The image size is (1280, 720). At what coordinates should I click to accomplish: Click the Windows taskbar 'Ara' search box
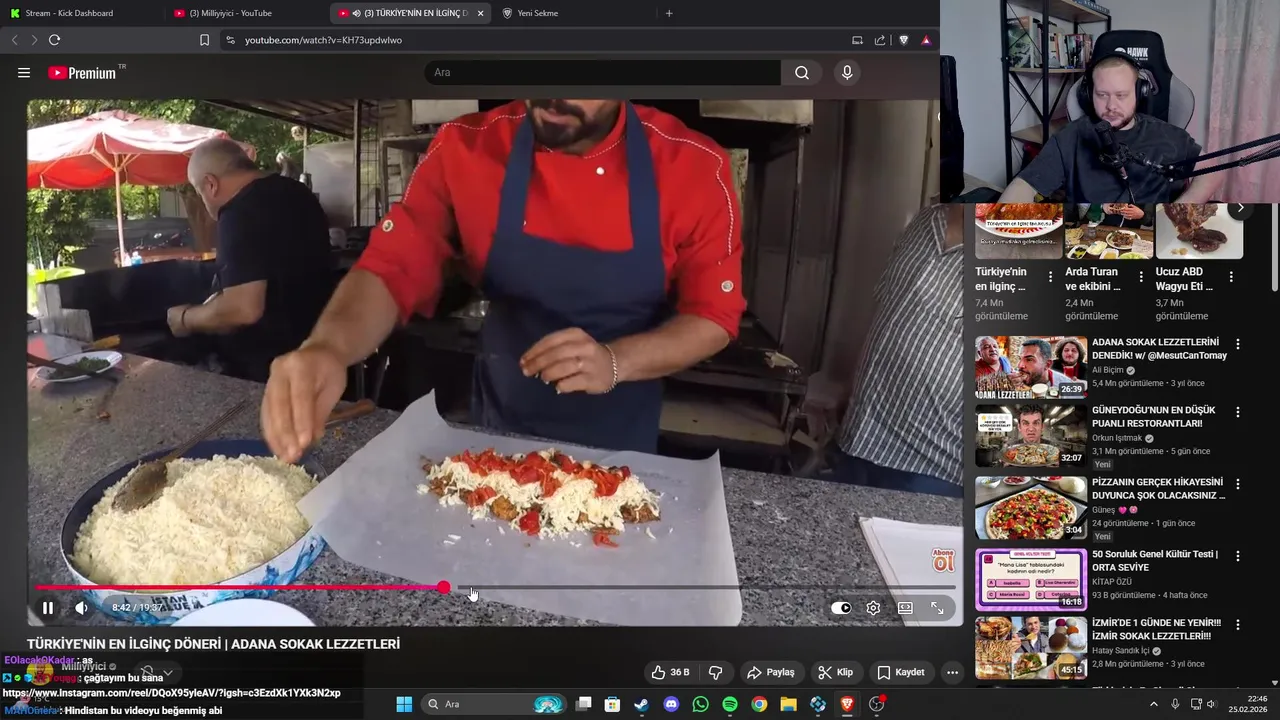494,704
